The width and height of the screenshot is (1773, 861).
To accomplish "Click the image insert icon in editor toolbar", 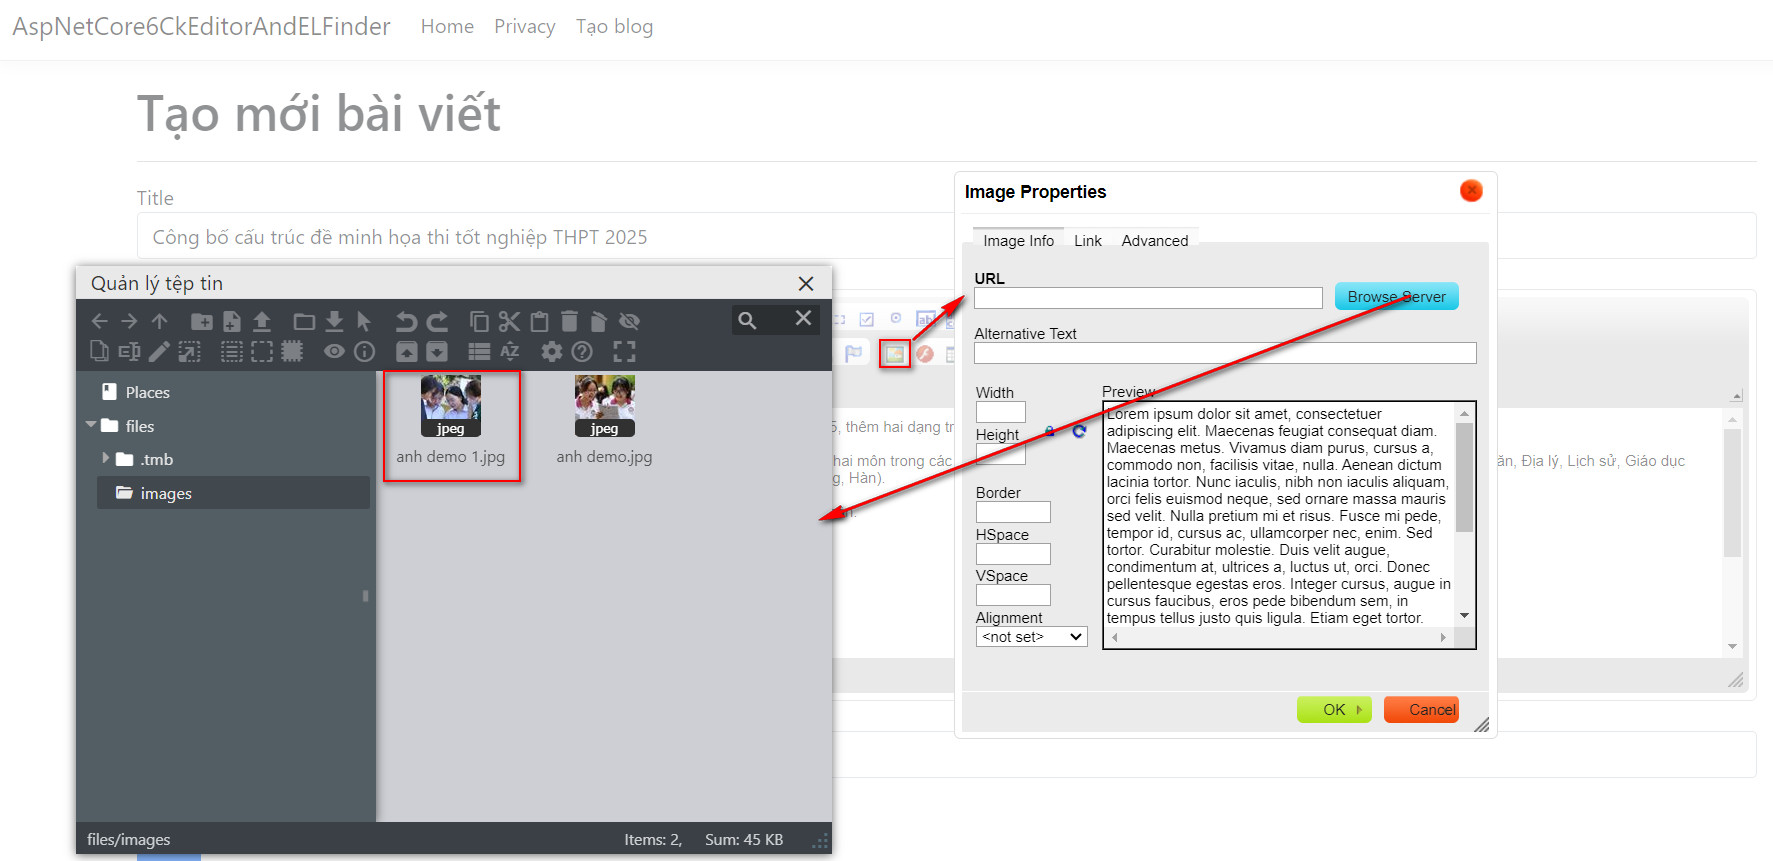I will (x=894, y=353).
